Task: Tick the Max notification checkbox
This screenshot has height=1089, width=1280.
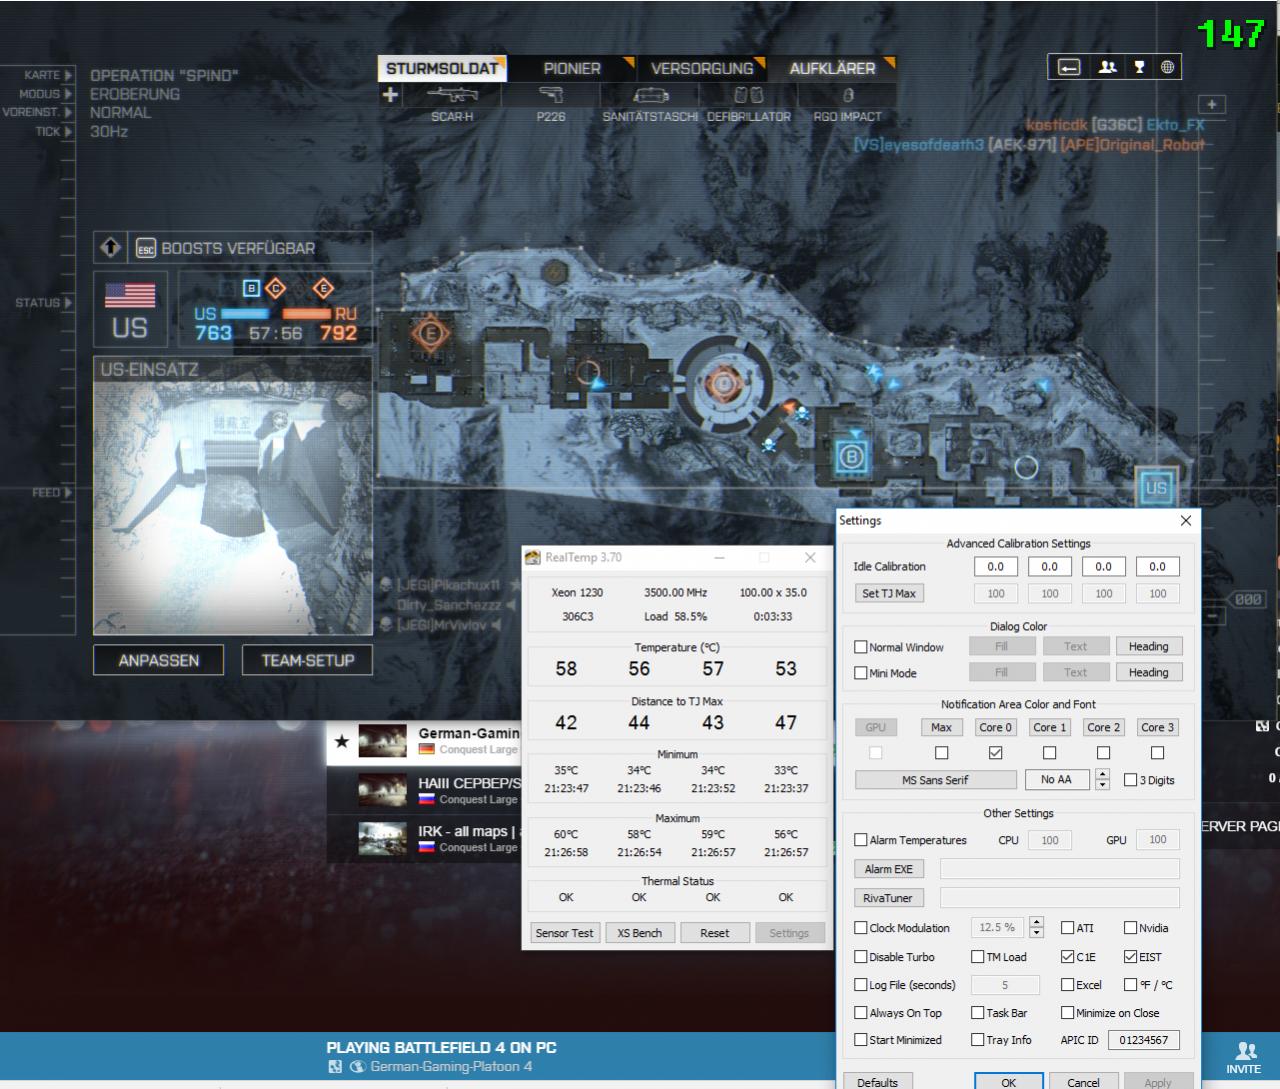Action: (942, 753)
